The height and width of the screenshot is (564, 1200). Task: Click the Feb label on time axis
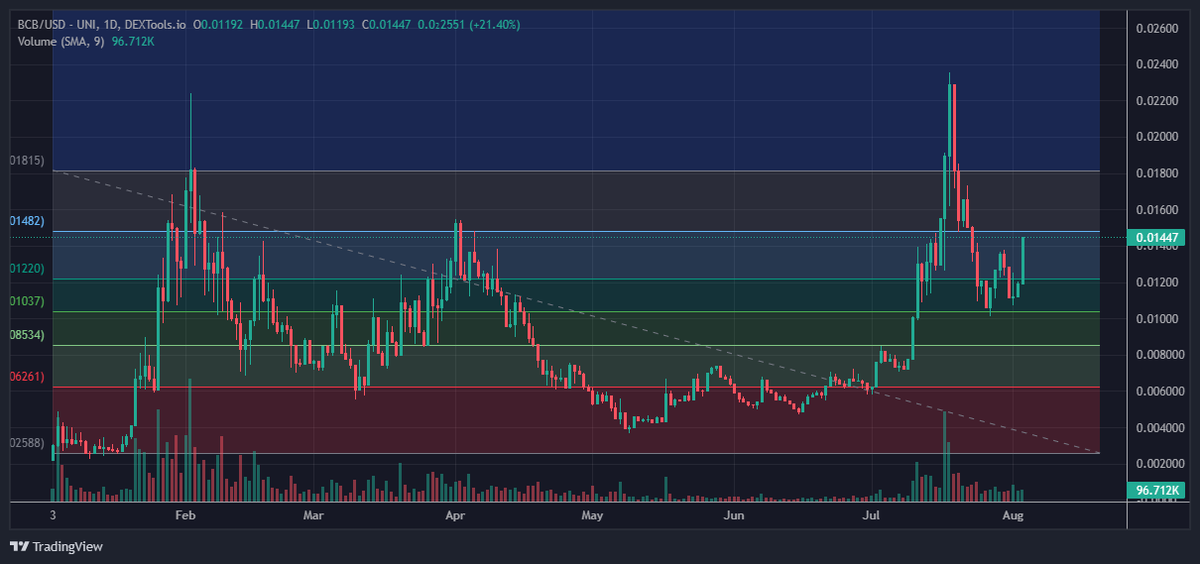[184, 516]
